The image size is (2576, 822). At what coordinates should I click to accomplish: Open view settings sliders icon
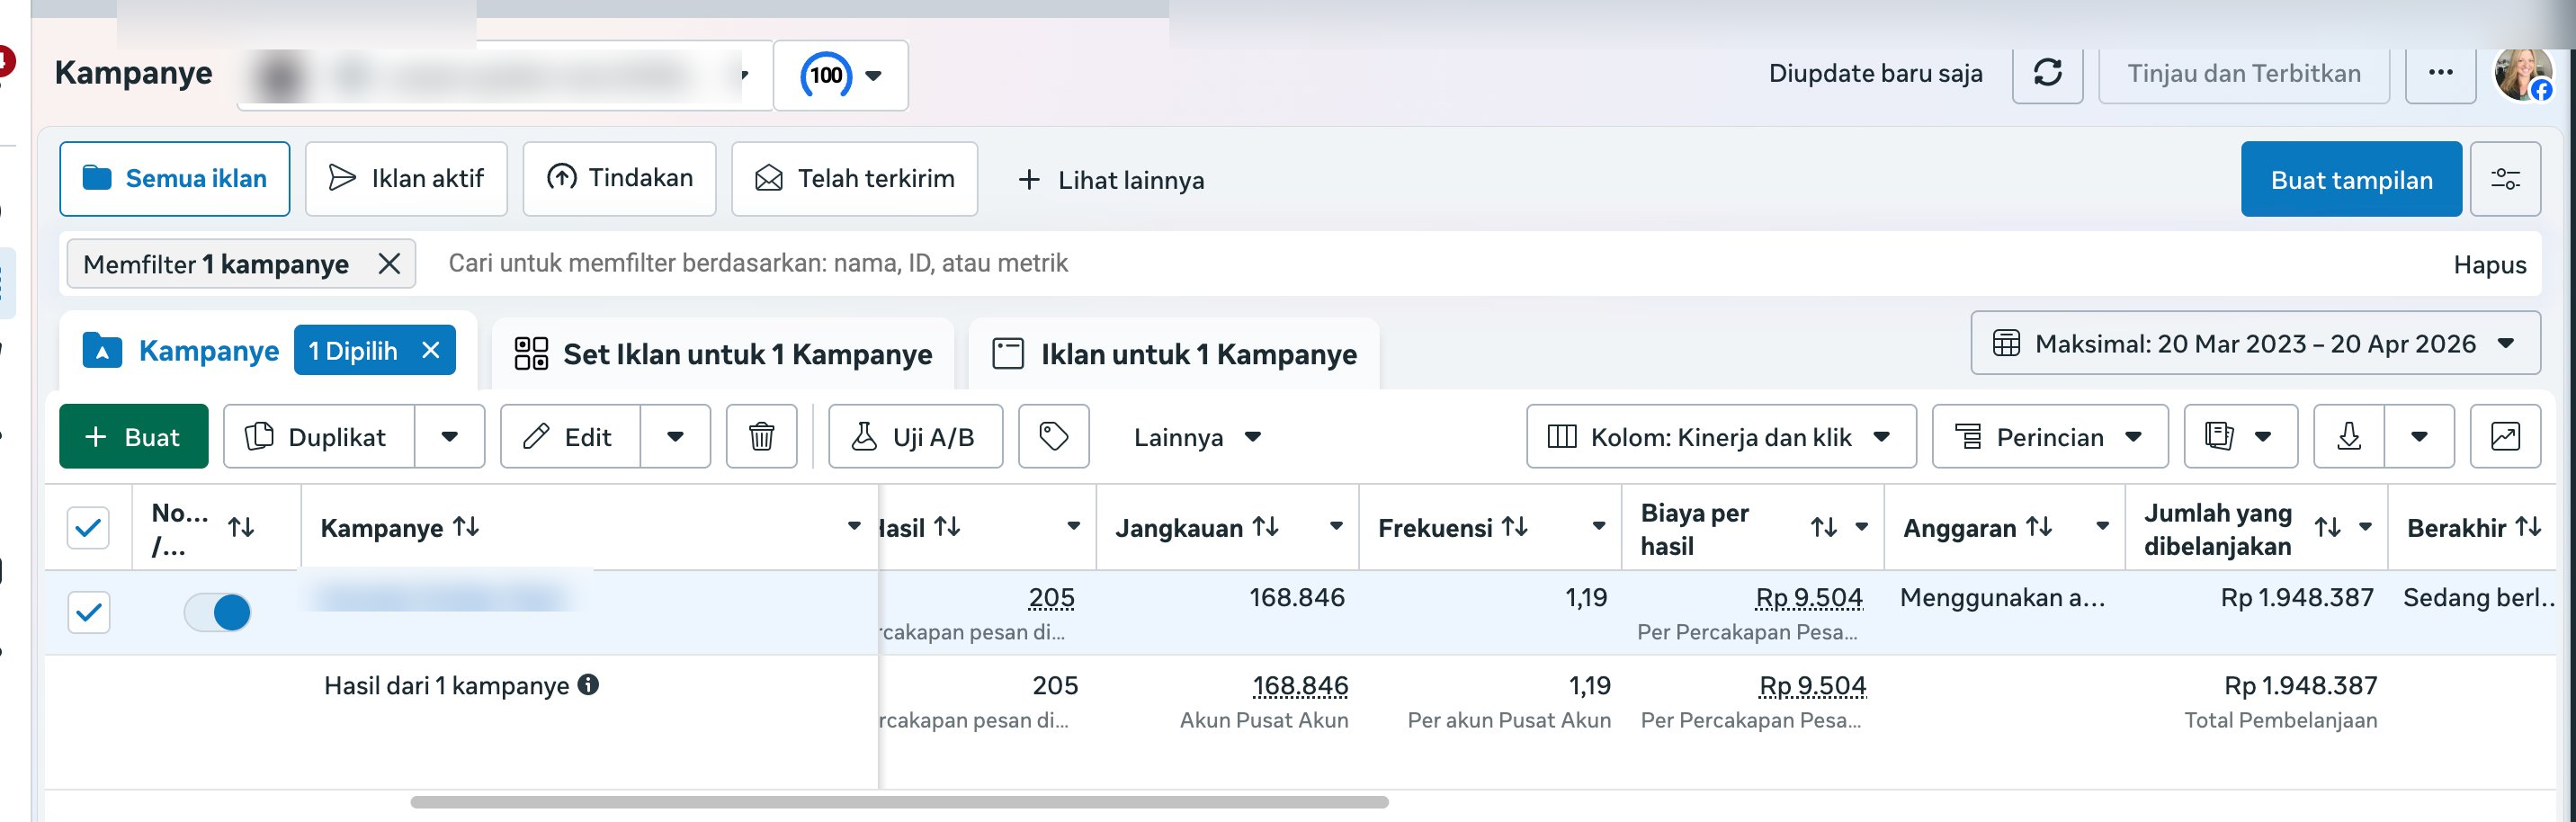(2505, 179)
